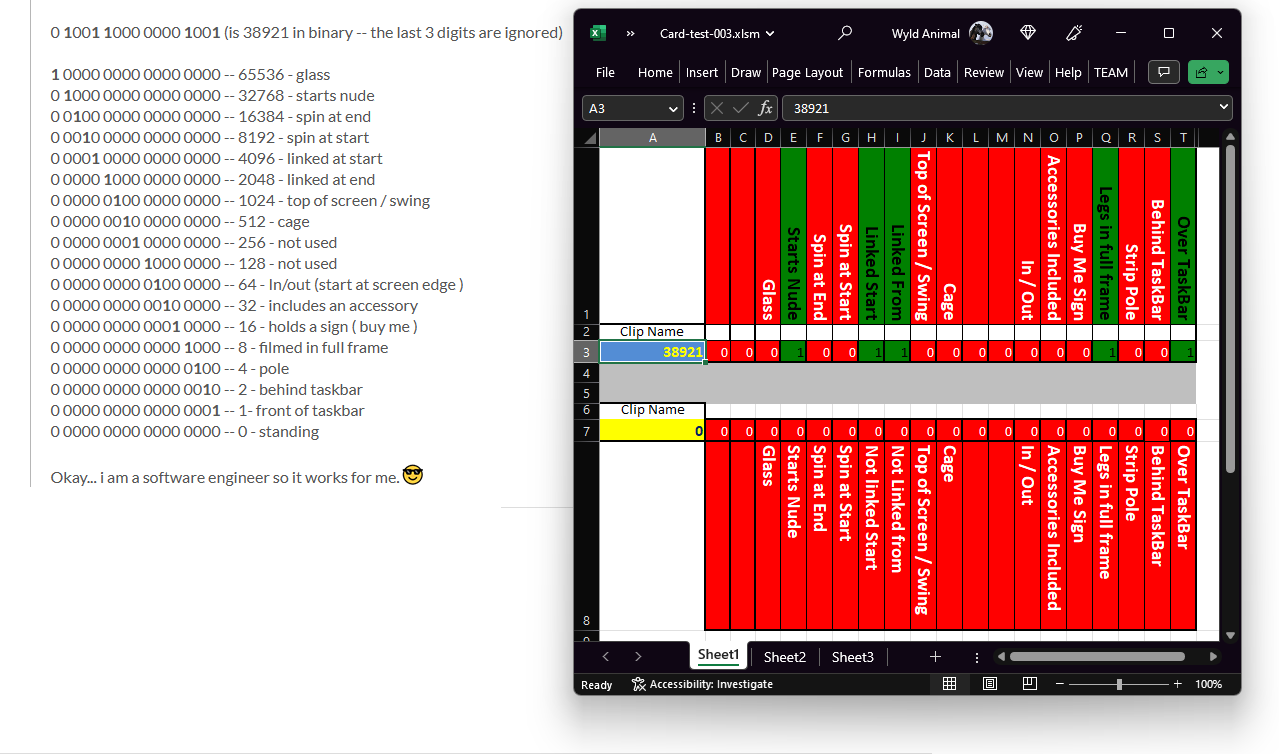This screenshot has height=754, width=1279.
Task: Select Normal view icon in status bar
Action: click(949, 684)
